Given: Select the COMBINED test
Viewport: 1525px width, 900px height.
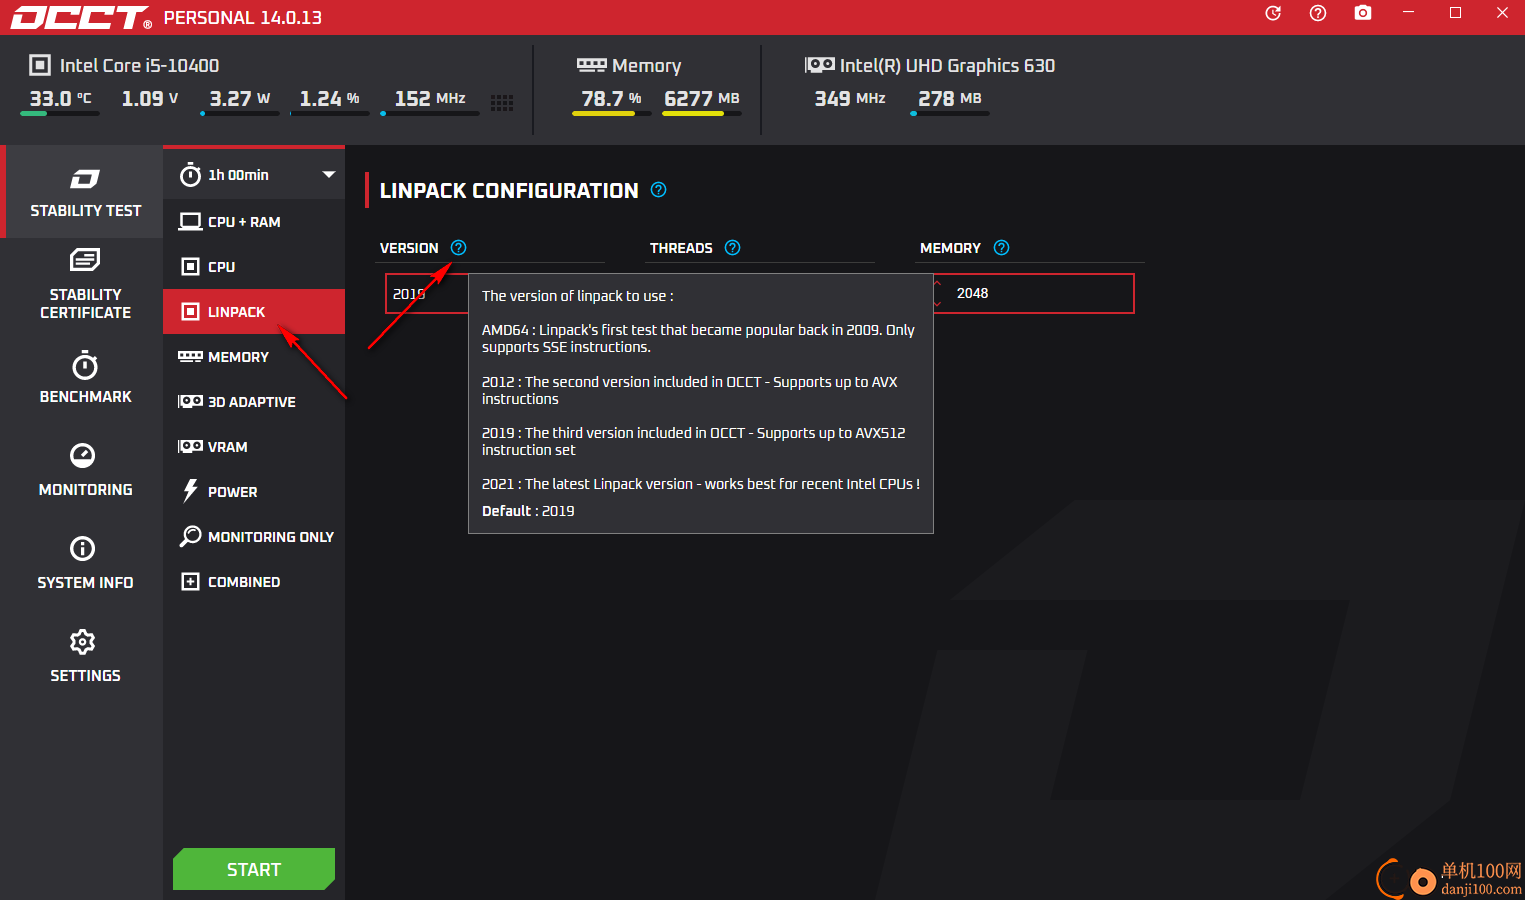Looking at the screenshot, I should point(254,582).
